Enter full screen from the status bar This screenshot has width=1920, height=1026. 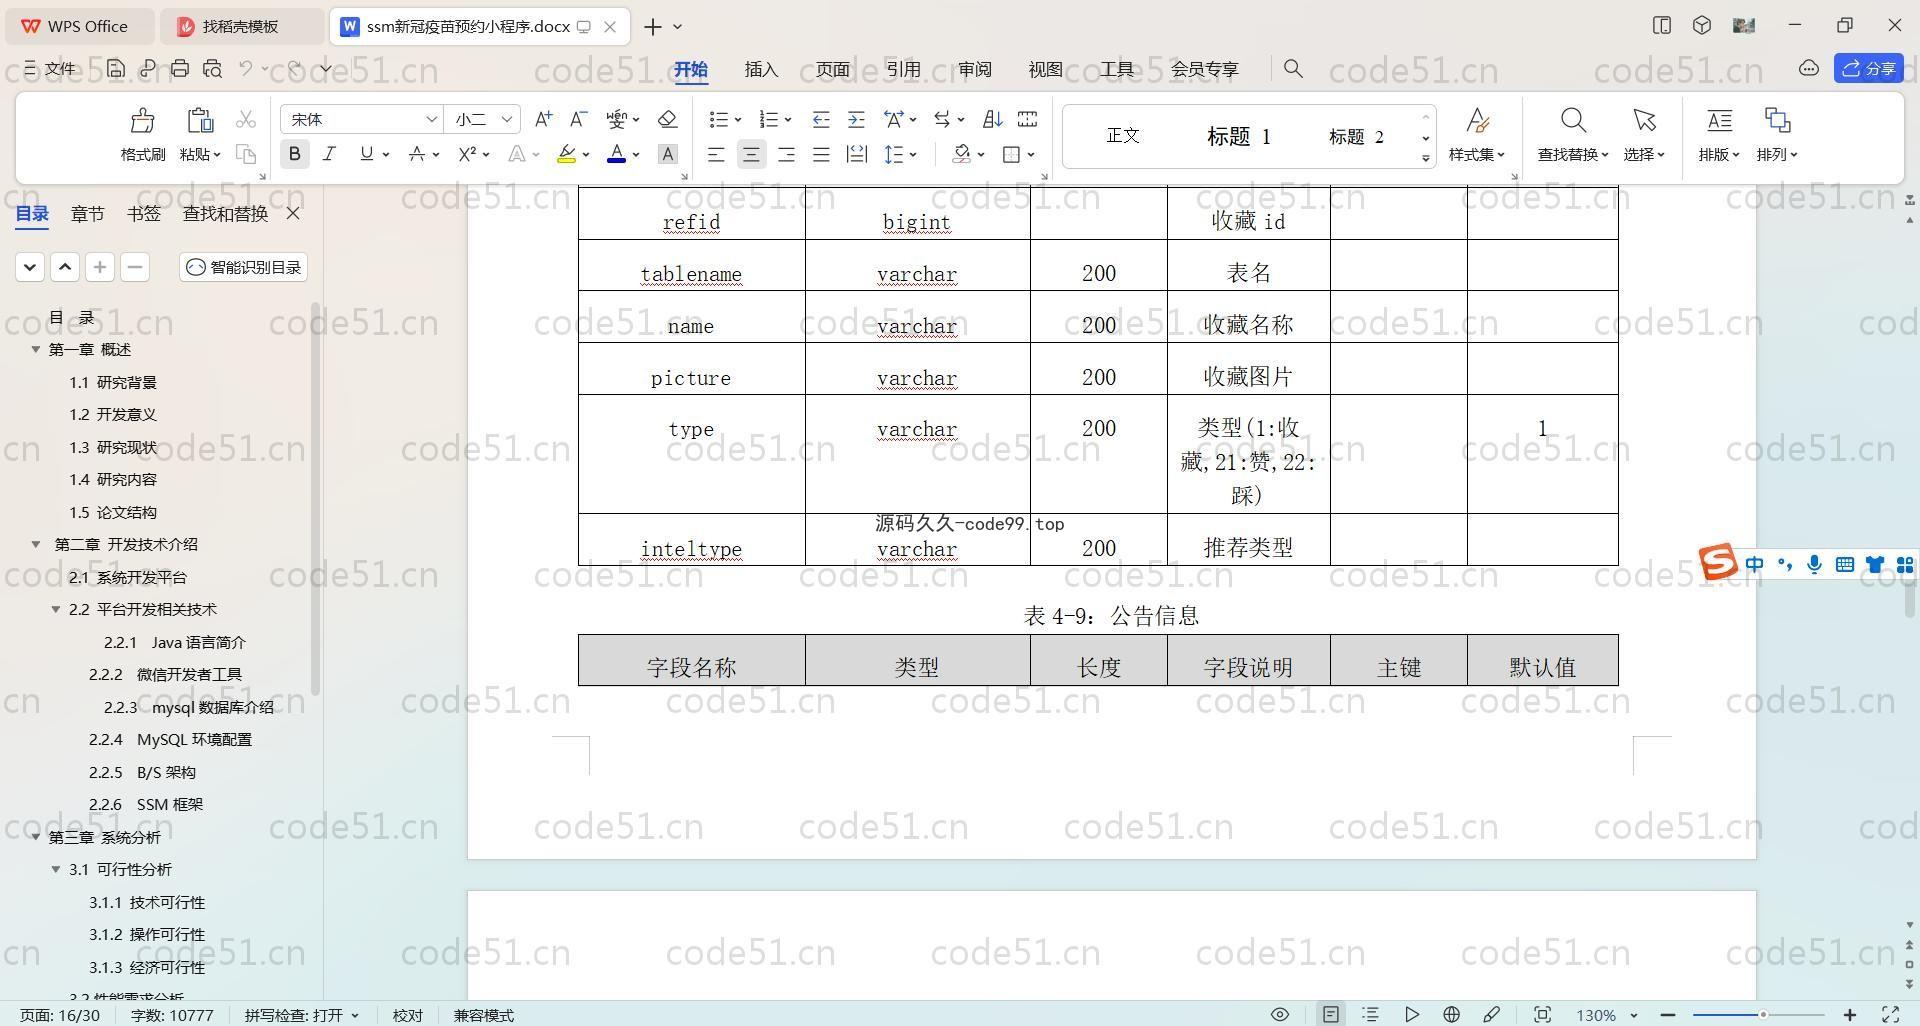click(x=1891, y=1014)
